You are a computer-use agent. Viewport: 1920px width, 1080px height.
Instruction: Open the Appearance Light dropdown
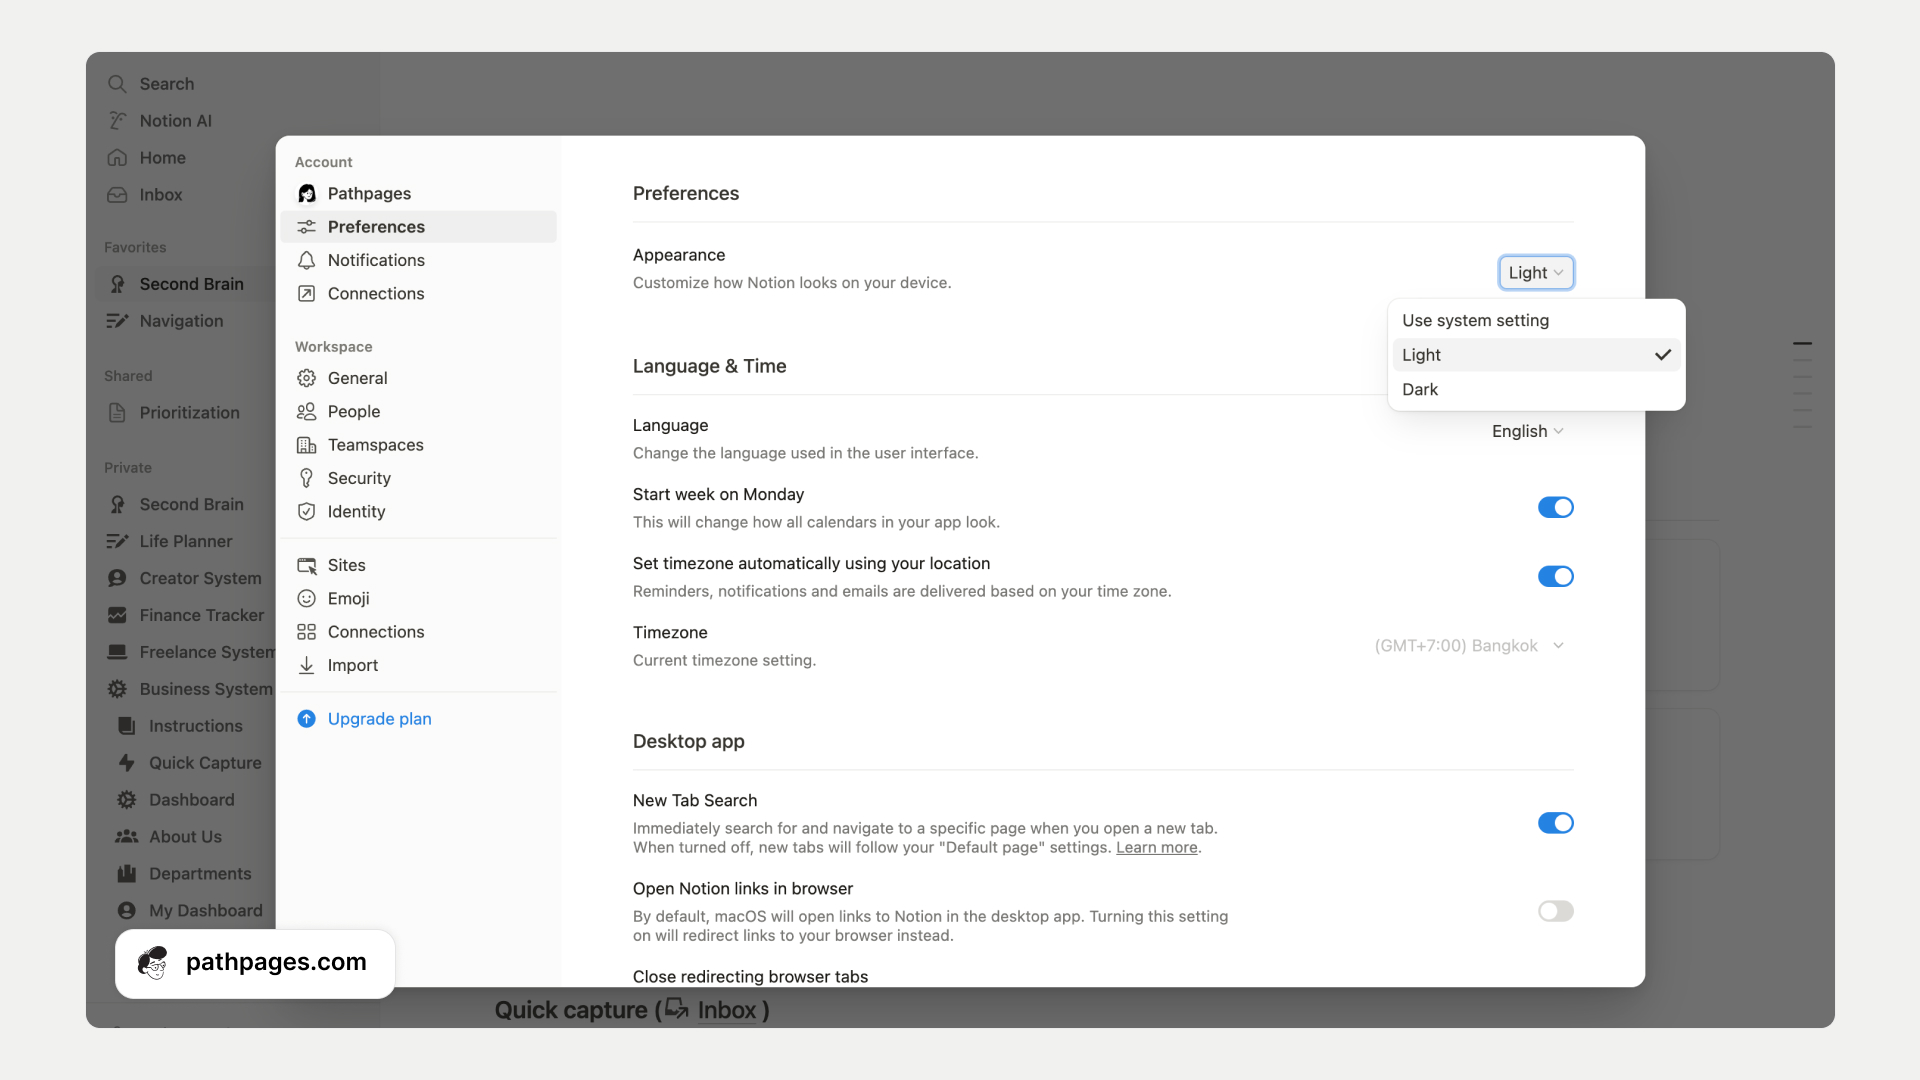click(1536, 273)
